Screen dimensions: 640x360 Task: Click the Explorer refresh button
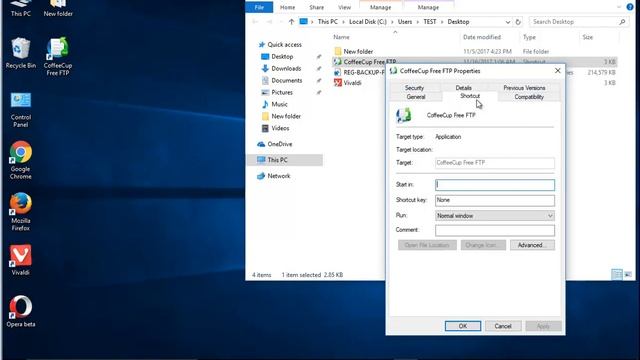tap(518, 22)
